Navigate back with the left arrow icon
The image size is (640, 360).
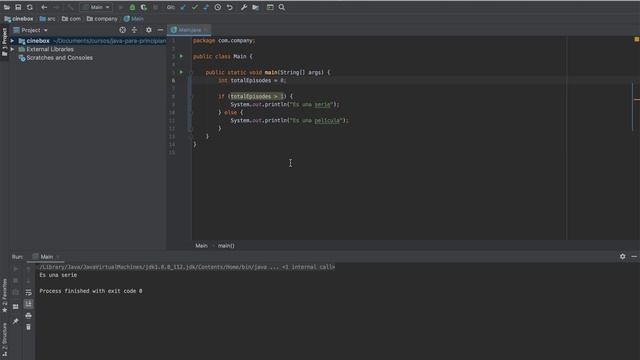click(44, 7)
